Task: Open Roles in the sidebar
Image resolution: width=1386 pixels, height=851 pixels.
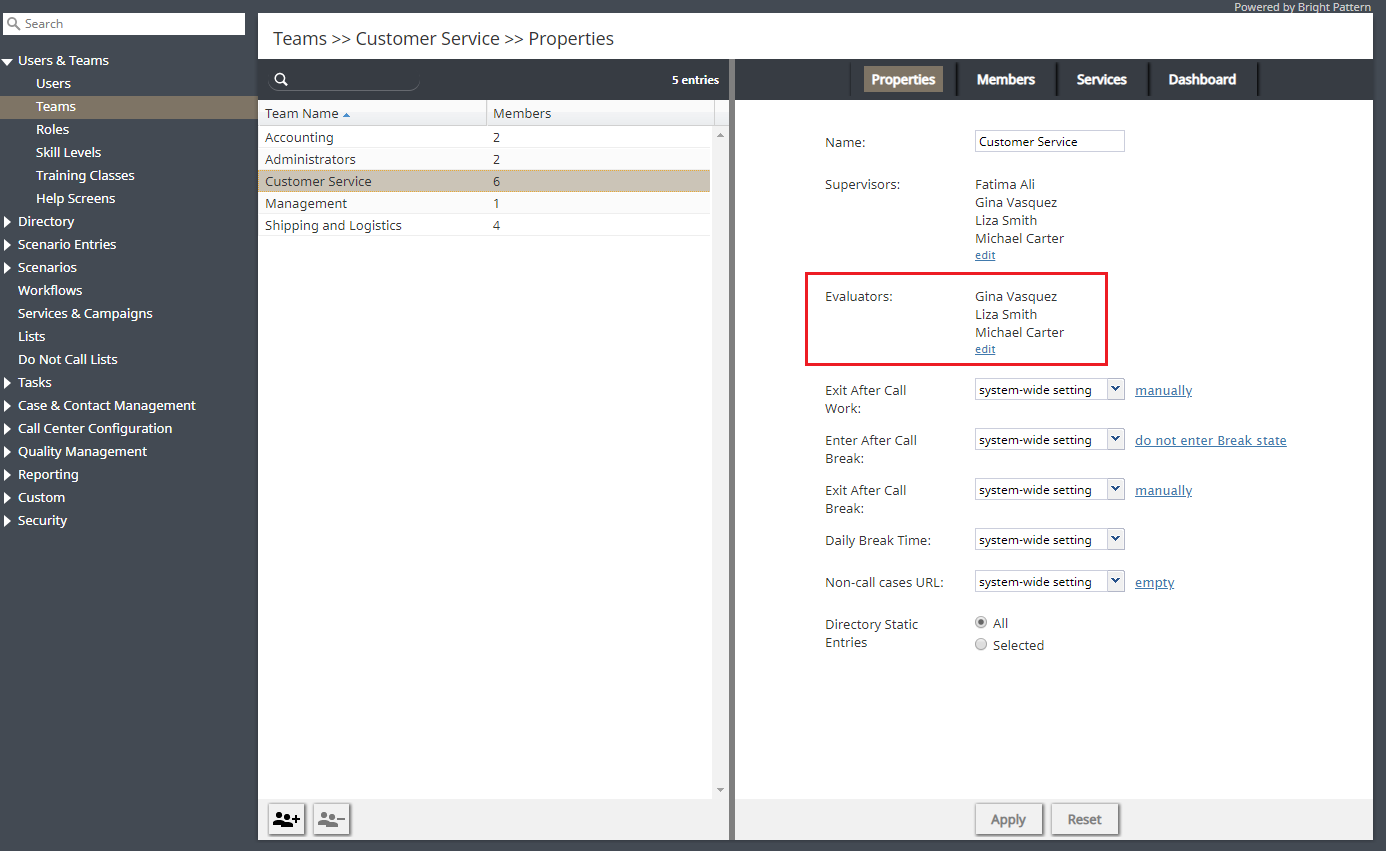Action: 52,130
